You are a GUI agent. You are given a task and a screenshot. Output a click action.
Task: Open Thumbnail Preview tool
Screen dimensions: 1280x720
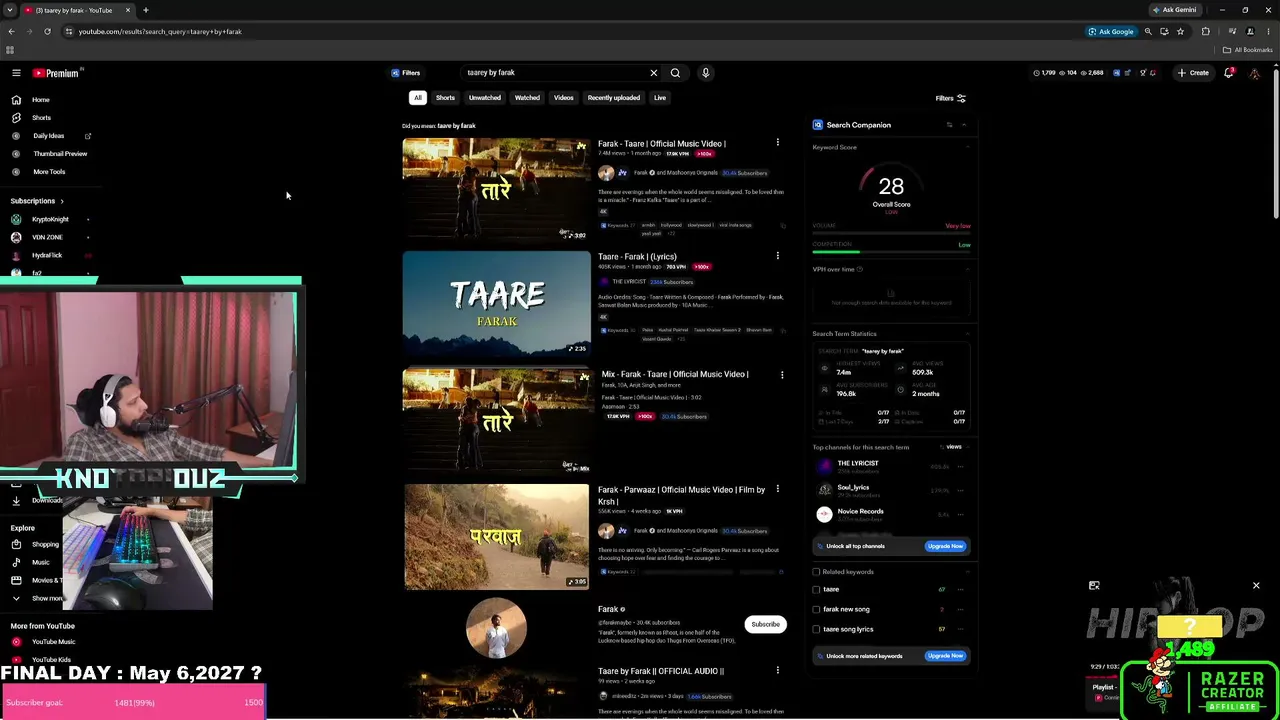[60, 154]
